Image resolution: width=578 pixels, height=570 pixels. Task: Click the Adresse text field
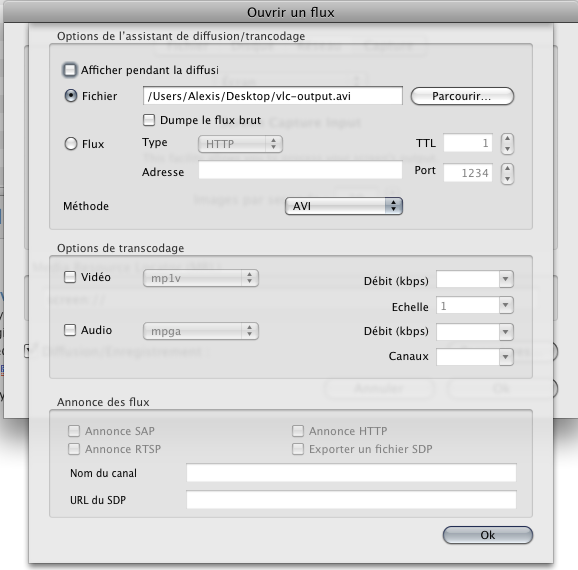[x=300, y=170]
